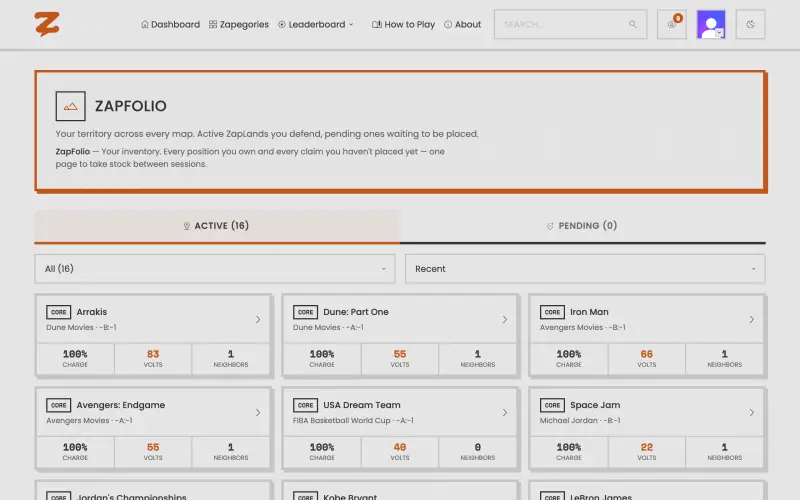Viewport: 800px width, 500px height.
Task: Open the Space Jam card chevron
Action: point(752,412)
